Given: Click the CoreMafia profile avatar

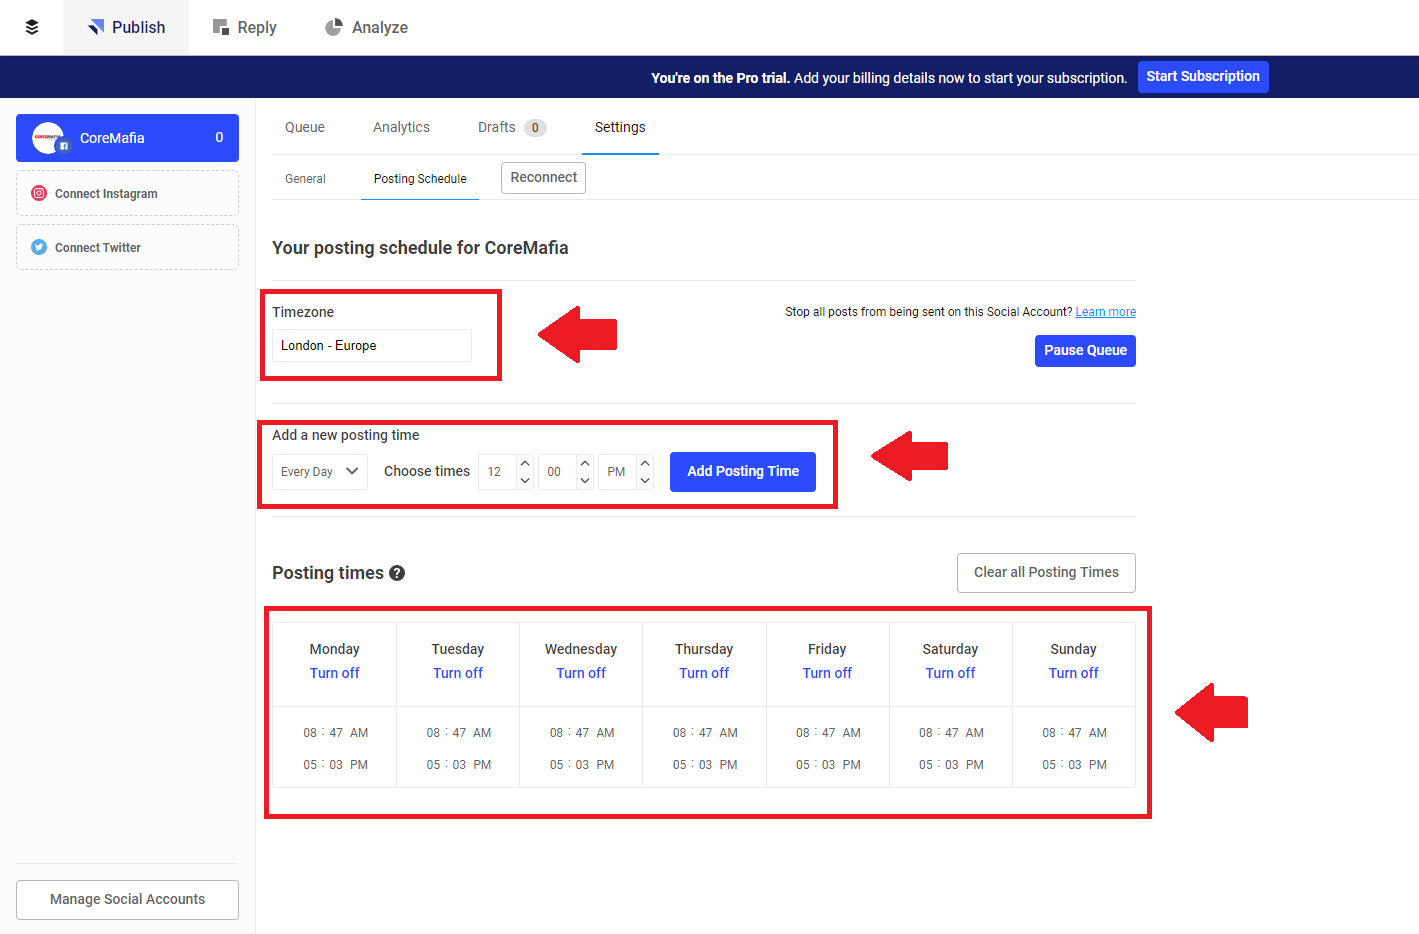Looking at the screenshot, I should click(x=48, y=138).
